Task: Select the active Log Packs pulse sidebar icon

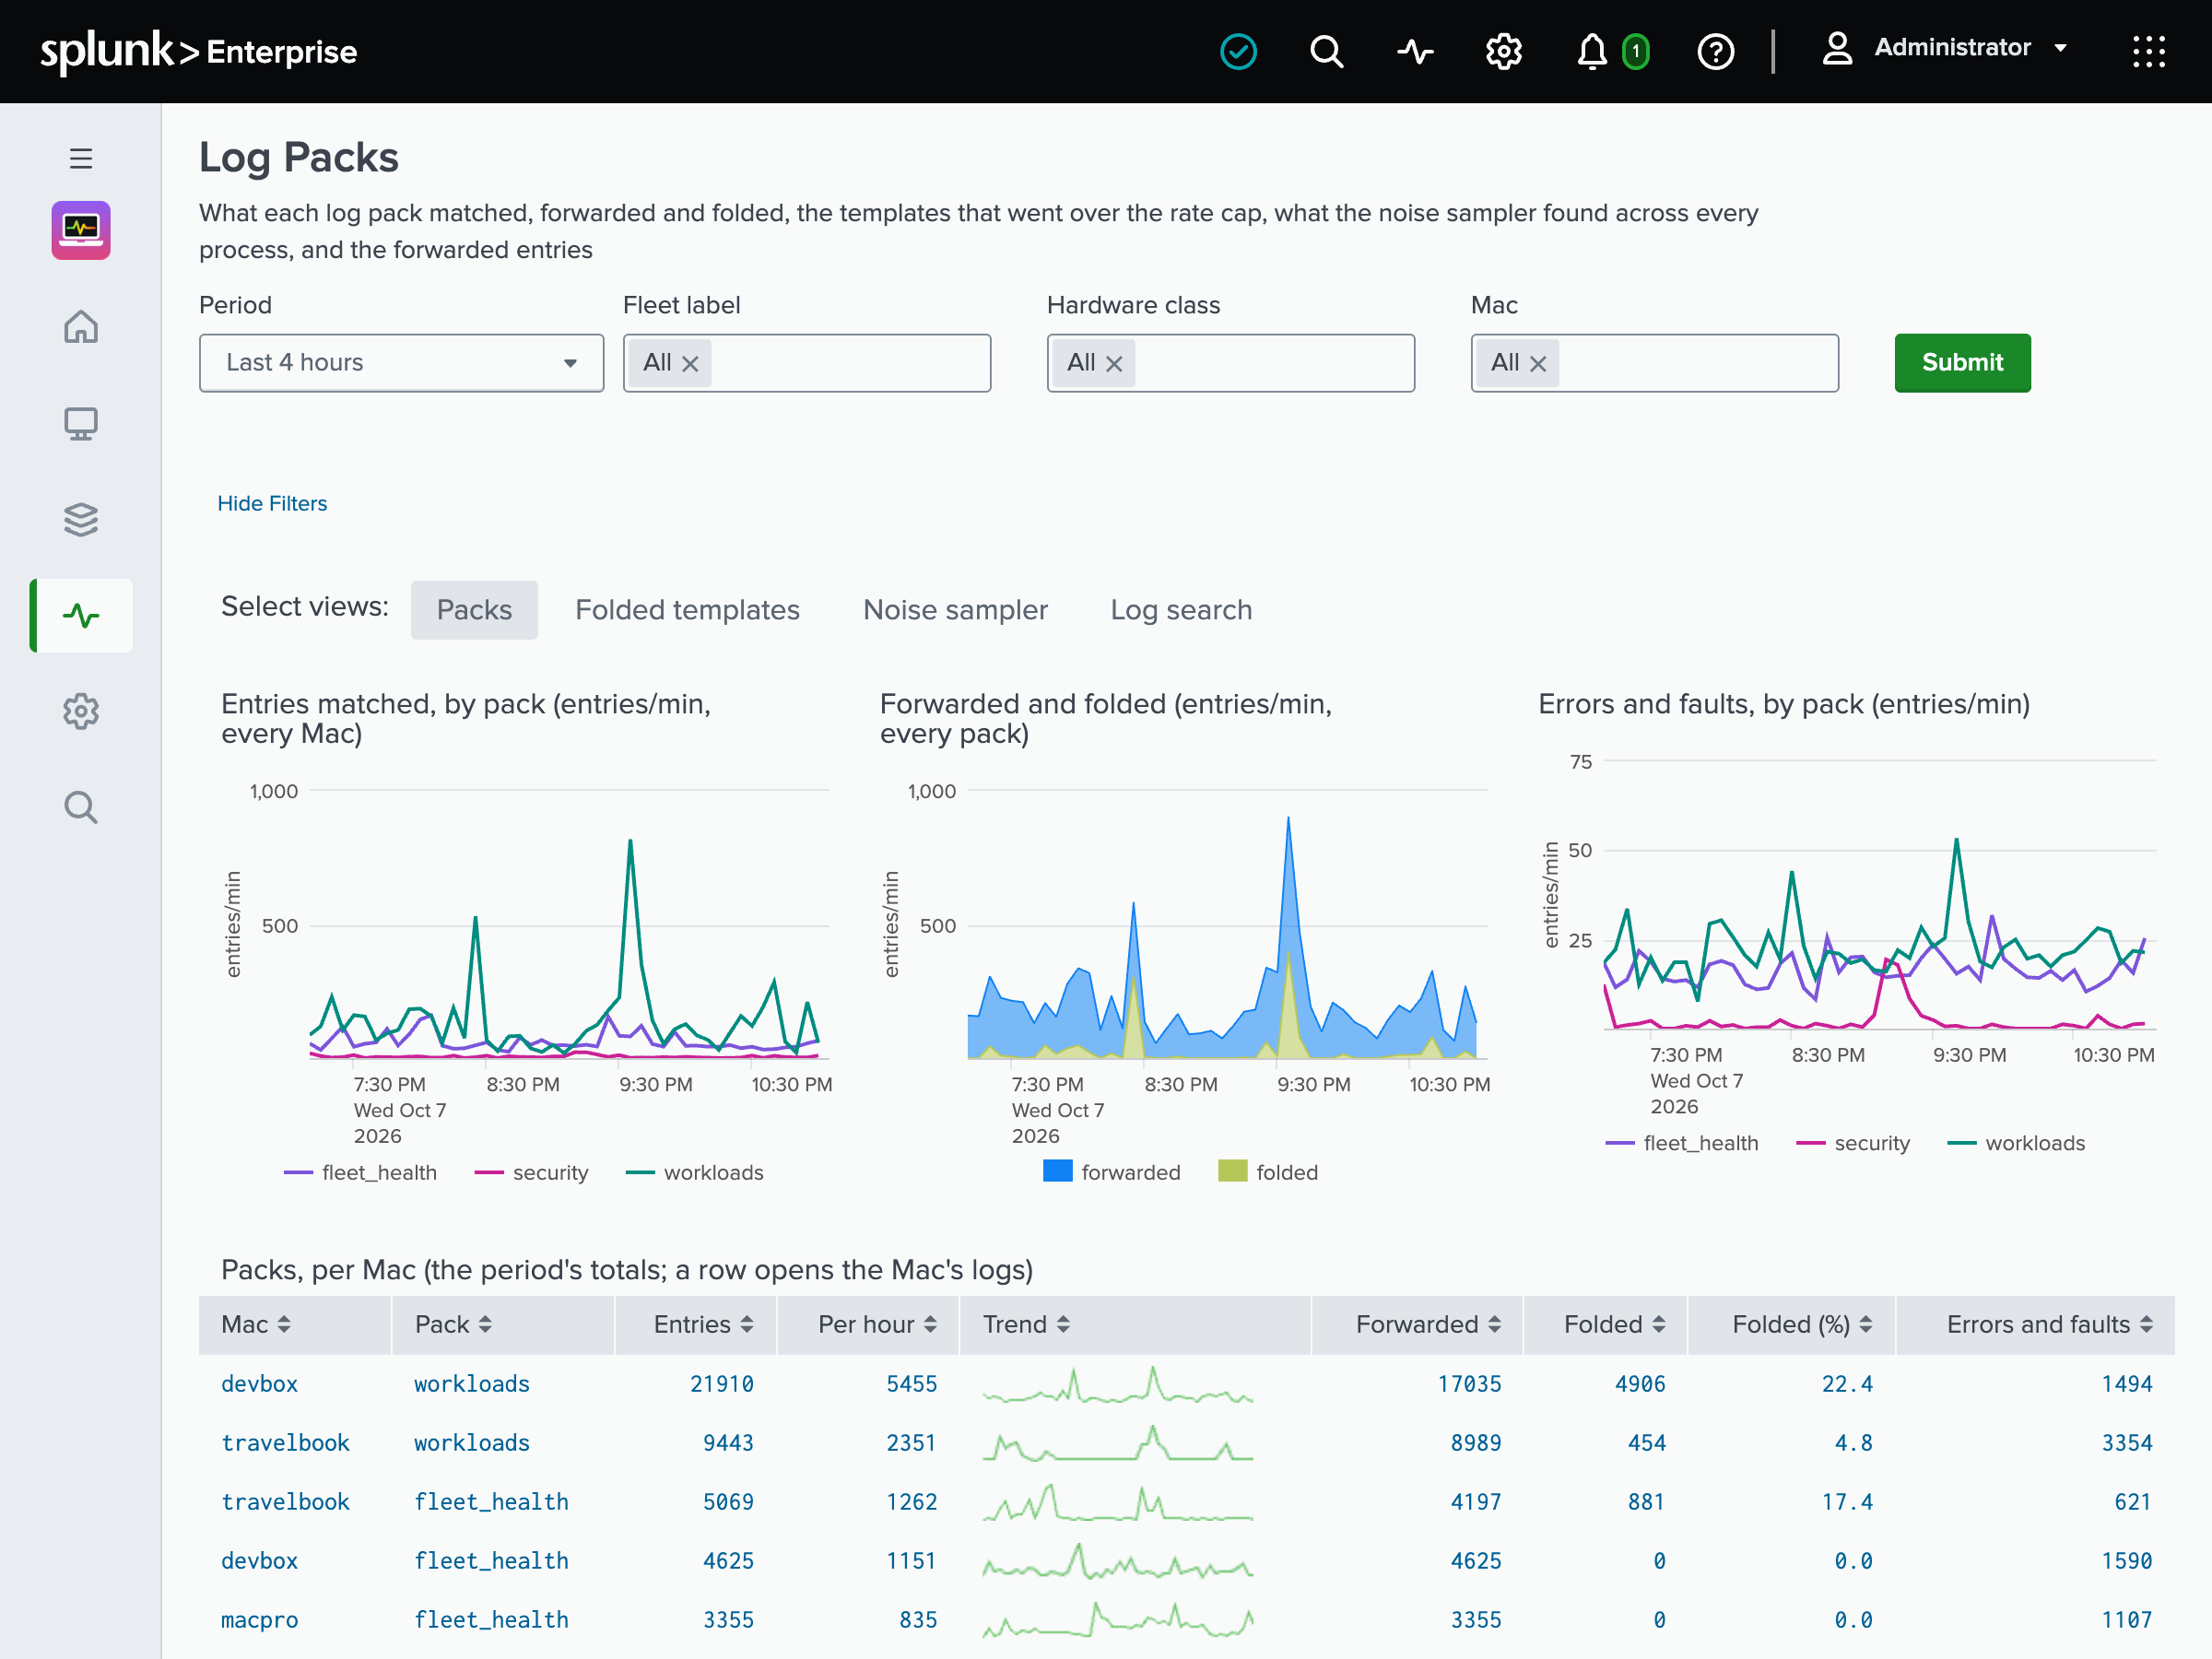Action: pyautogui.click(x=81, y=615)
